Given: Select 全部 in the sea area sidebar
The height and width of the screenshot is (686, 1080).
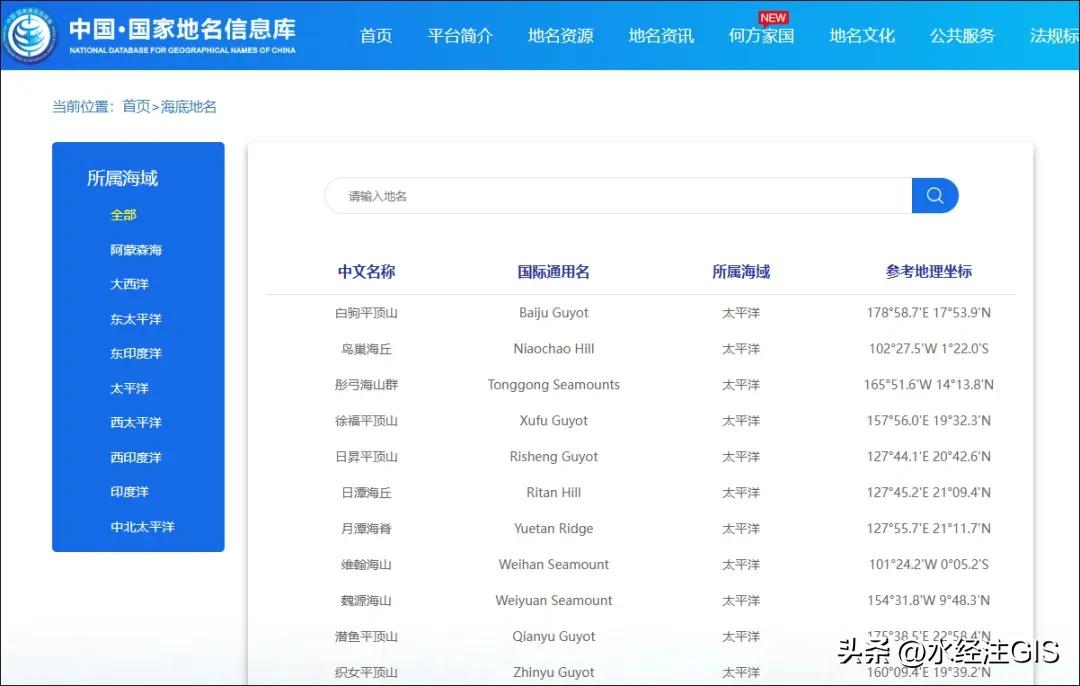Looking at the screenshot, I should (x=124, y=215).
